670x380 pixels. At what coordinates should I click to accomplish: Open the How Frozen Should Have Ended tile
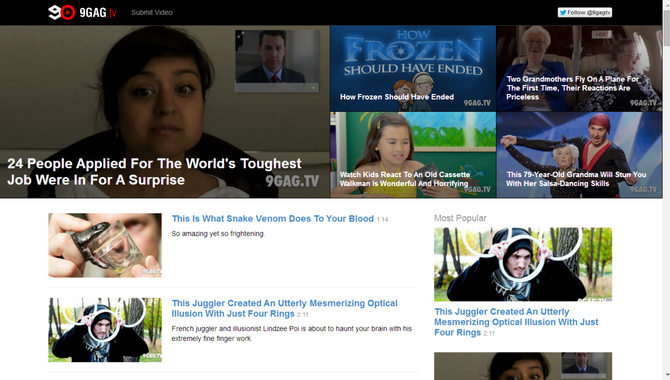click(413, 68)
